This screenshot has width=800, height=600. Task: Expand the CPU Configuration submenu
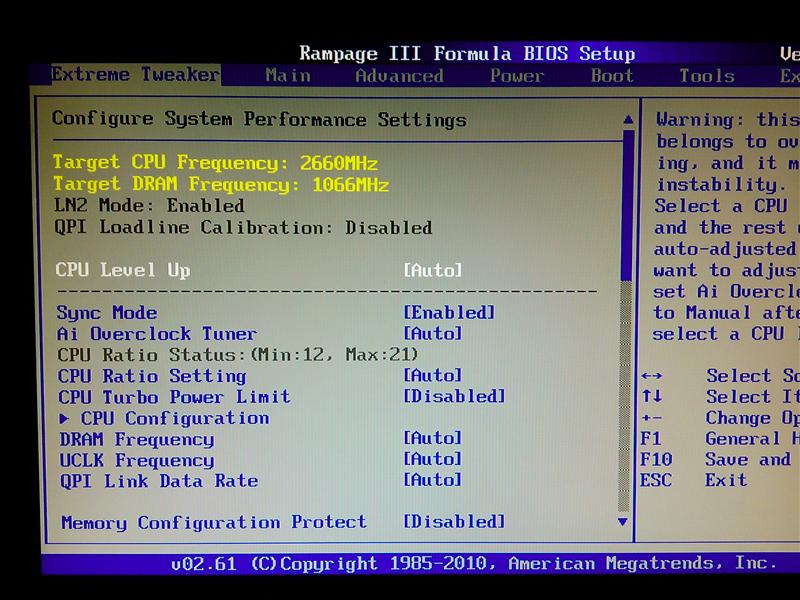(x=174, y=418)
